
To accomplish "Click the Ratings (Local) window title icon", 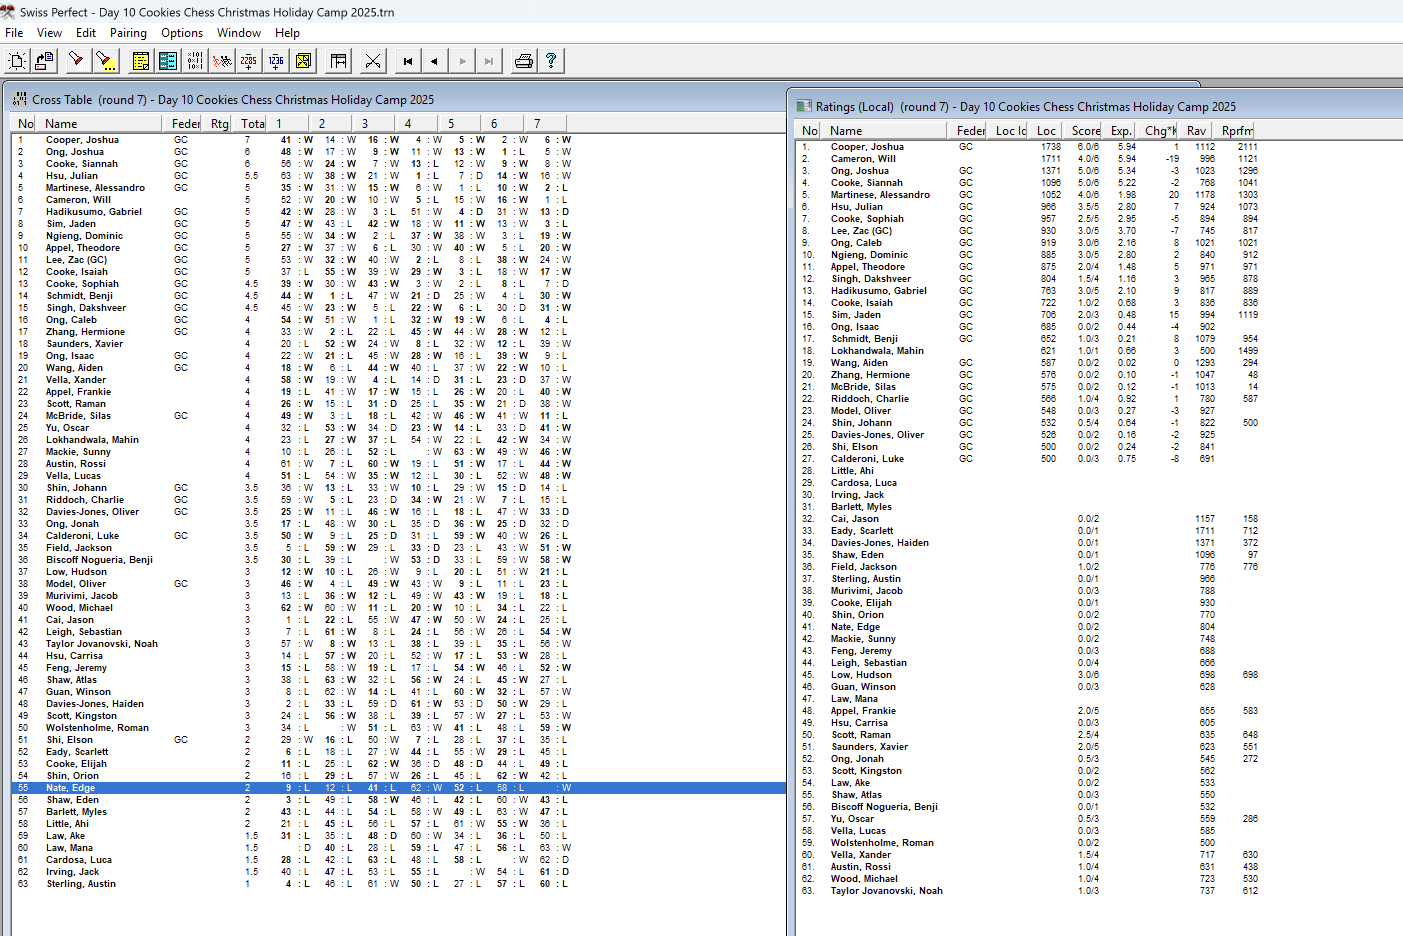I will (x=803, y=106).
